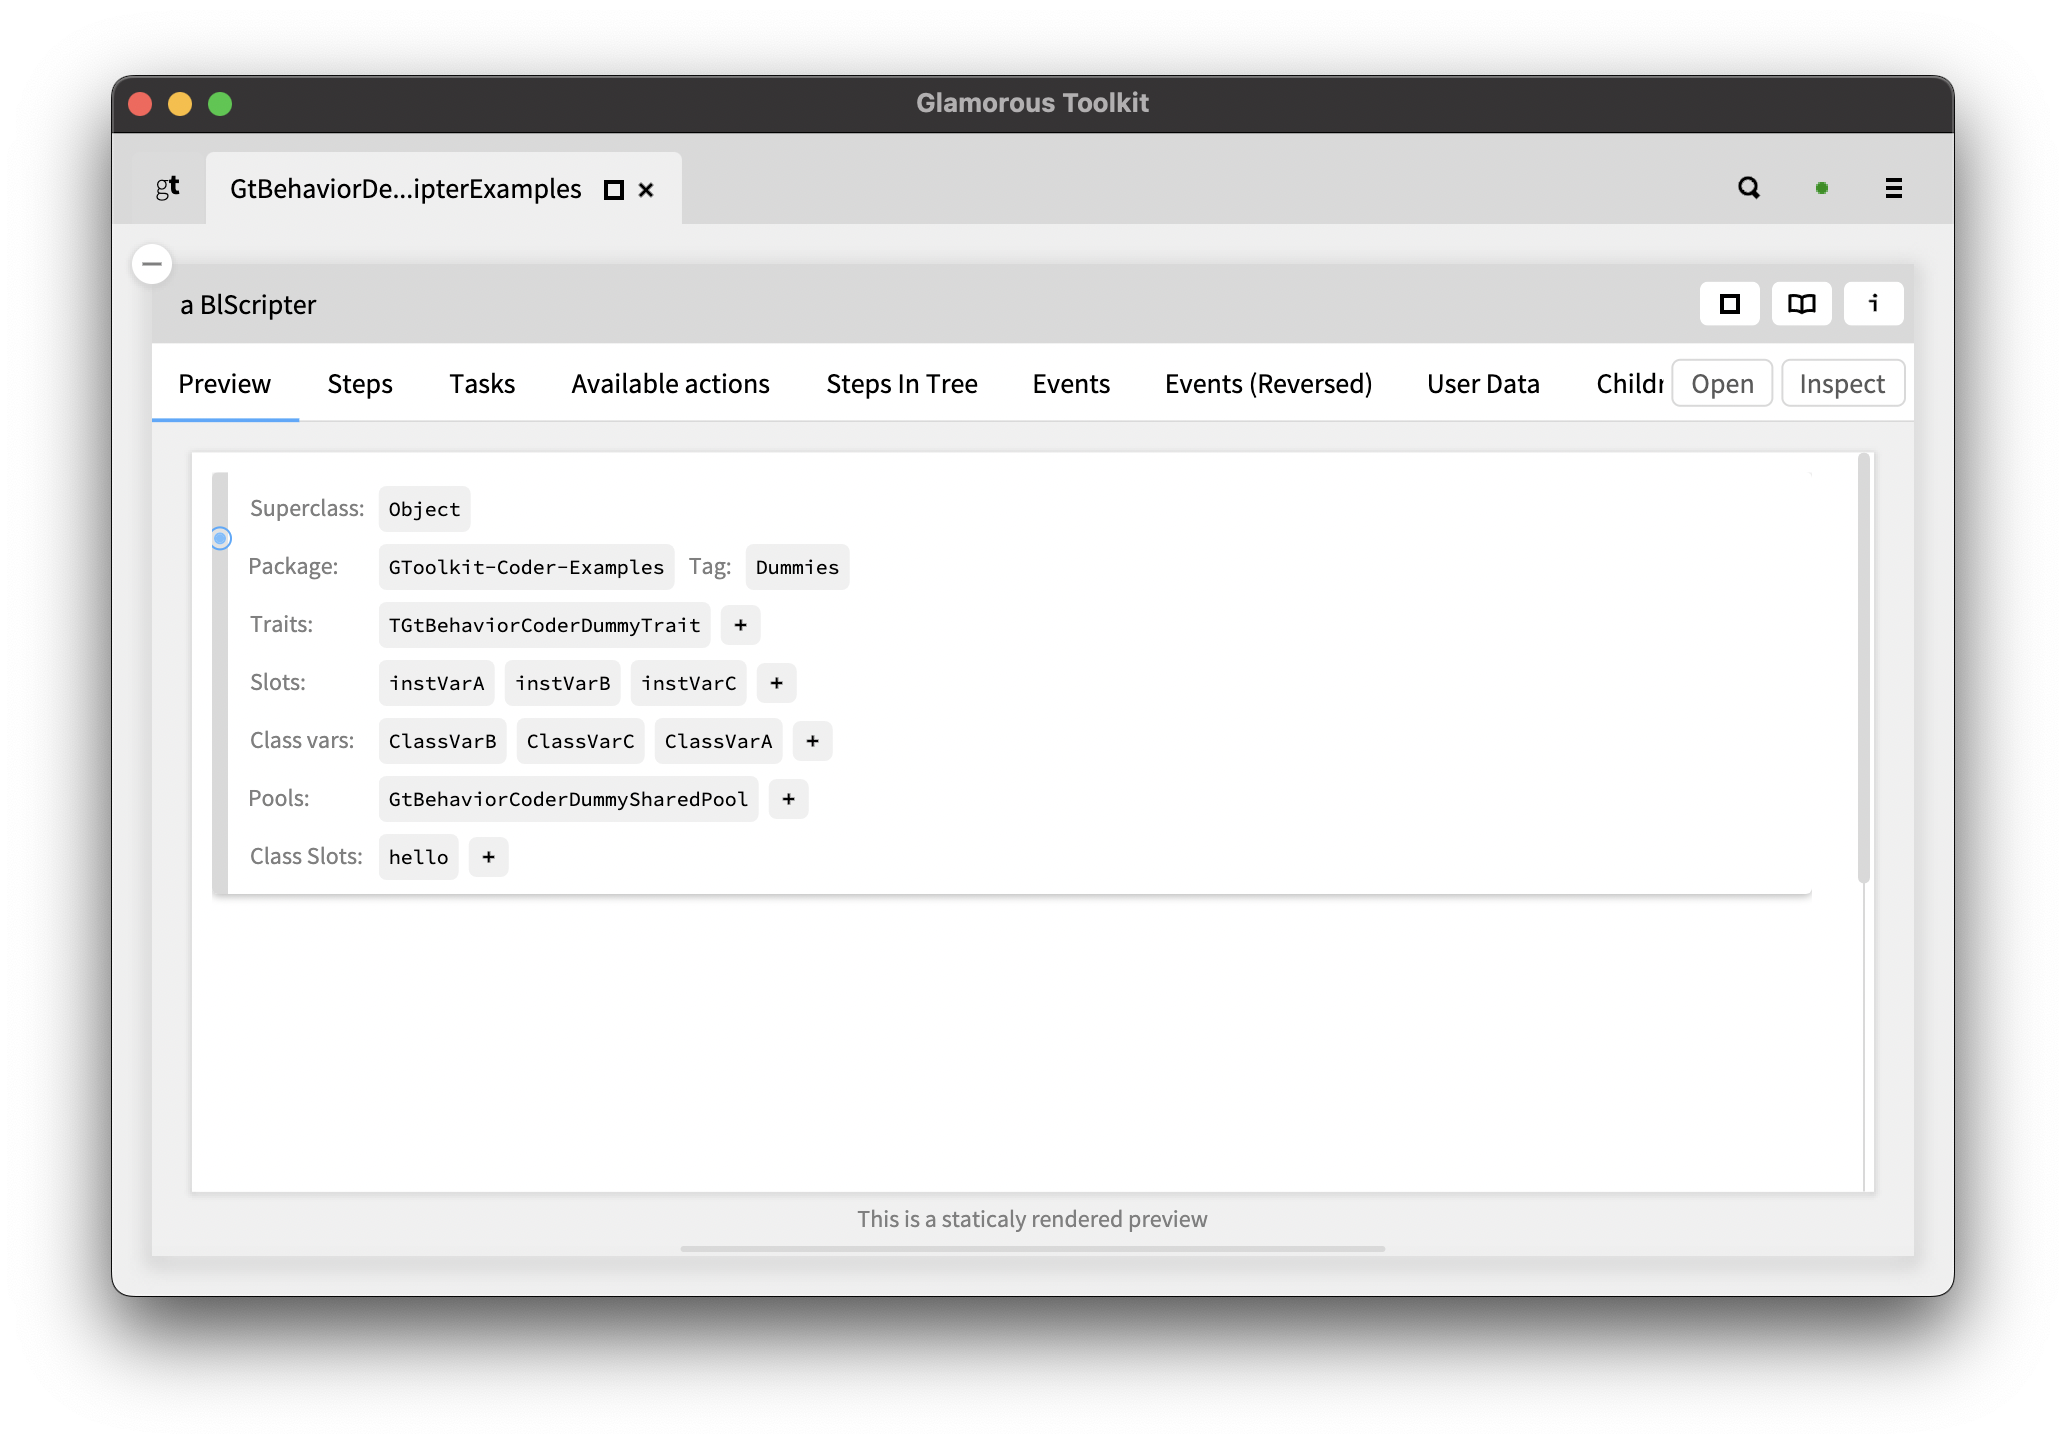Screen dimensions: 2066x1444
Task: Click the green sync status dot
Action: click(1822, 188)
